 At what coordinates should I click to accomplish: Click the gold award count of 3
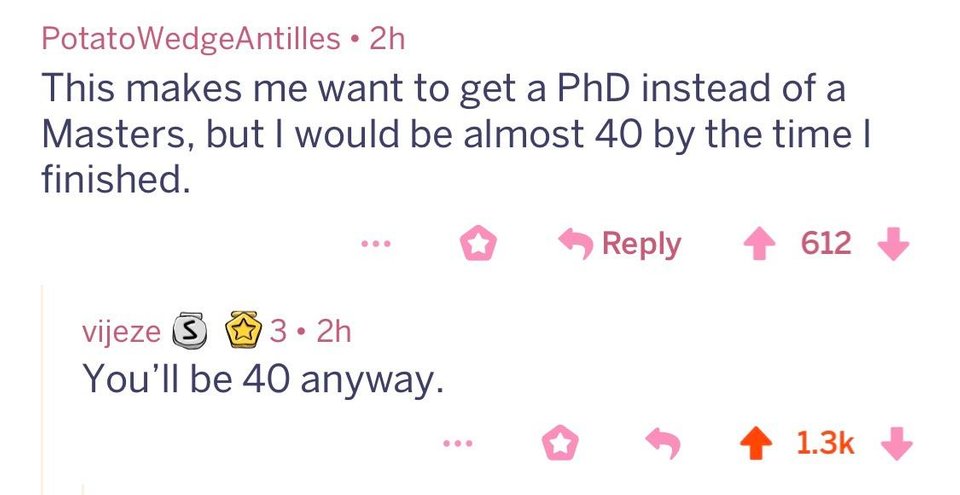[x=276, y=331]
